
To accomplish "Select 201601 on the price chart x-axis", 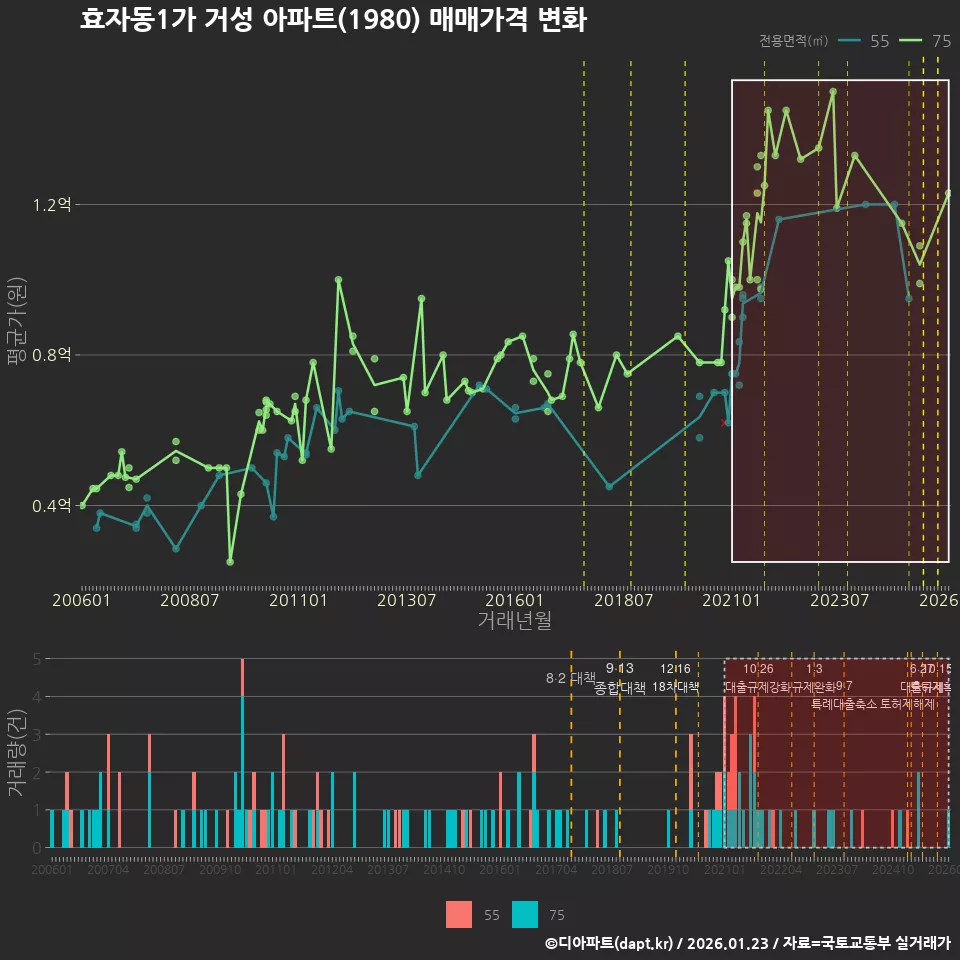I will [514, 600].
